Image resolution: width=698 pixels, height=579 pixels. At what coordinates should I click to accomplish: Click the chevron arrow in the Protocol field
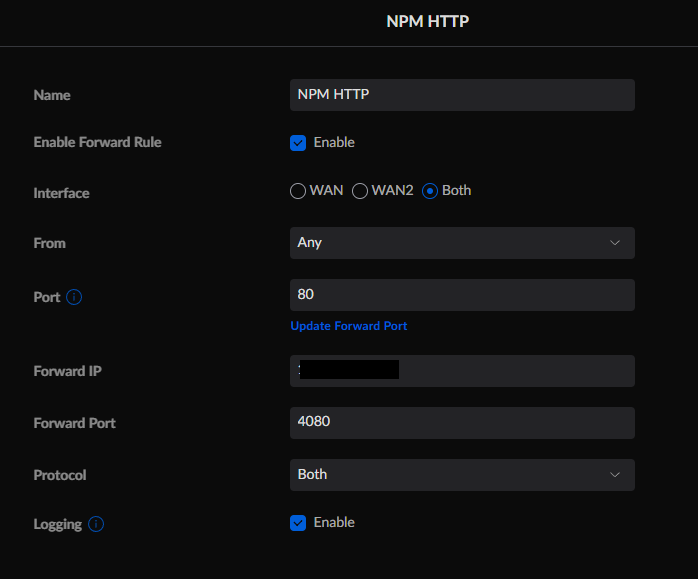[614, 475]
